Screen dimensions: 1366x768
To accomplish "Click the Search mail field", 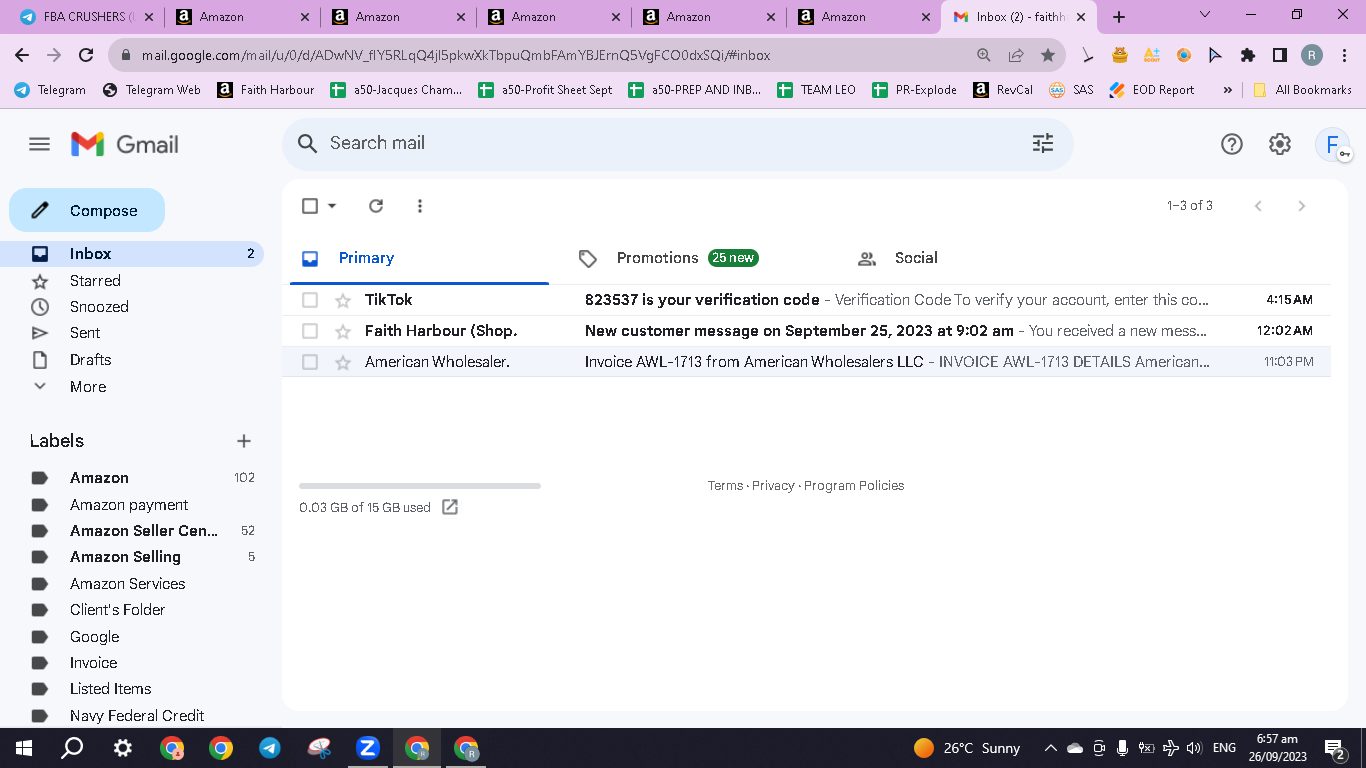I will 677,144.
